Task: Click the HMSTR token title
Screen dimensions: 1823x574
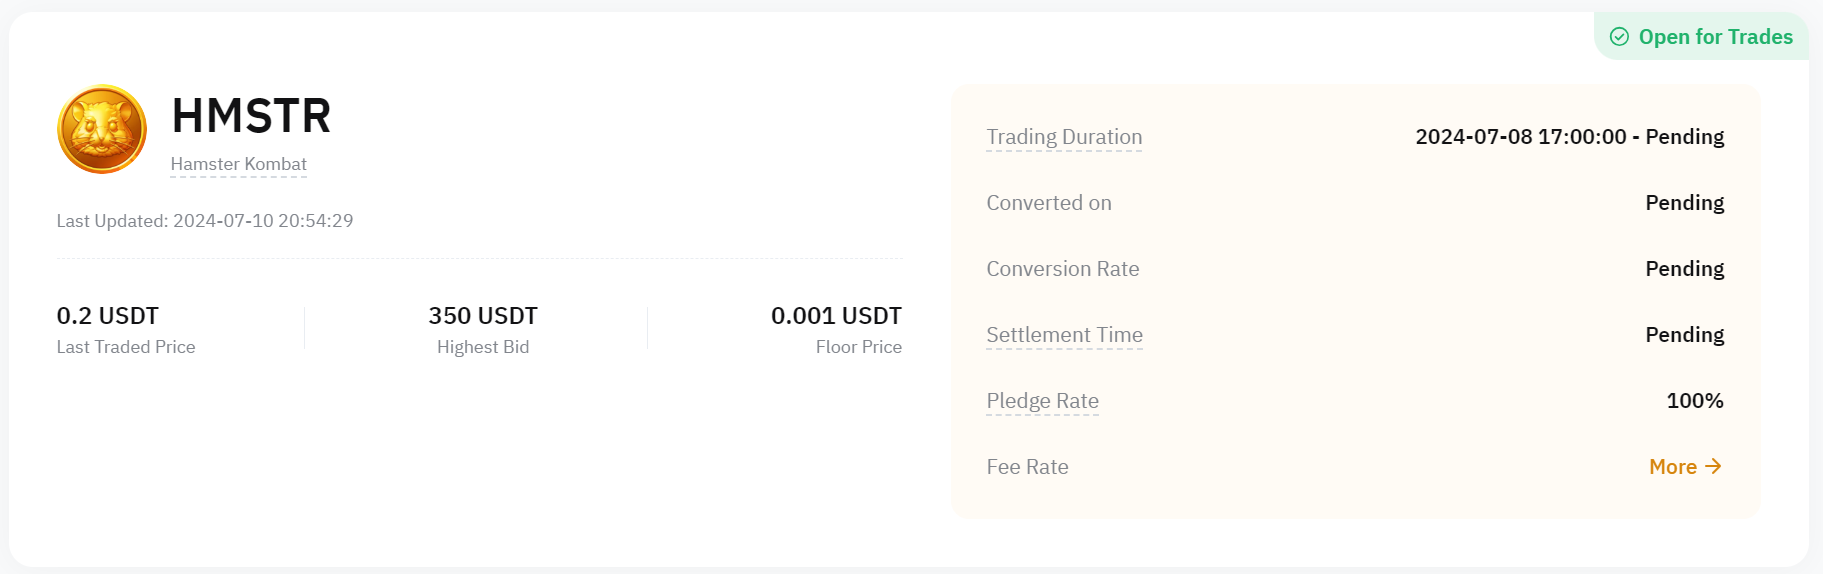Action: tap(251, 116)
